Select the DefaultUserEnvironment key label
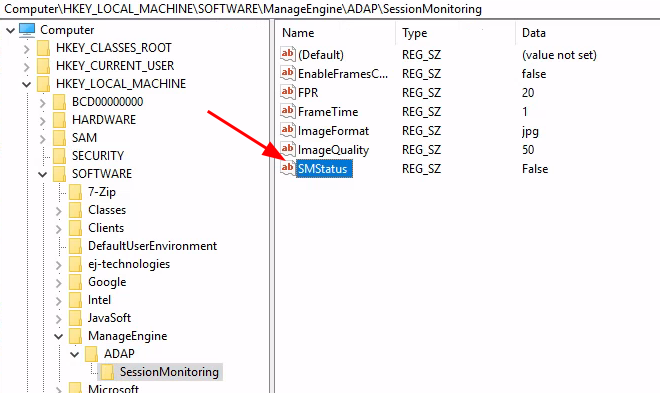 click(x=152, y=246)
